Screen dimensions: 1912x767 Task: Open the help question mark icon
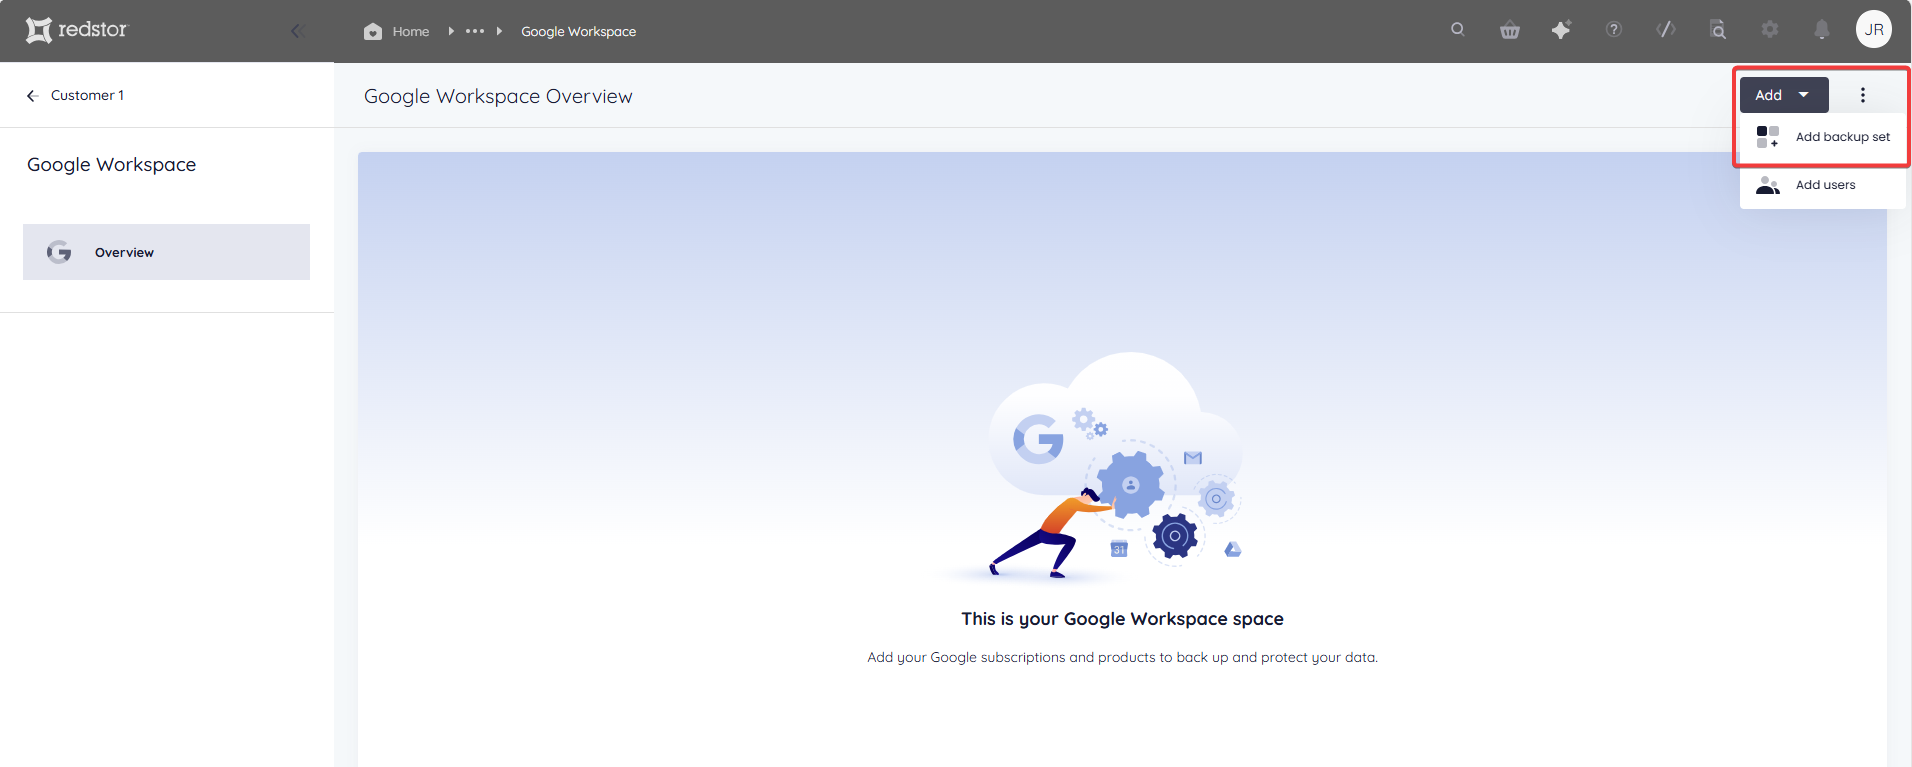(1614, 29)
